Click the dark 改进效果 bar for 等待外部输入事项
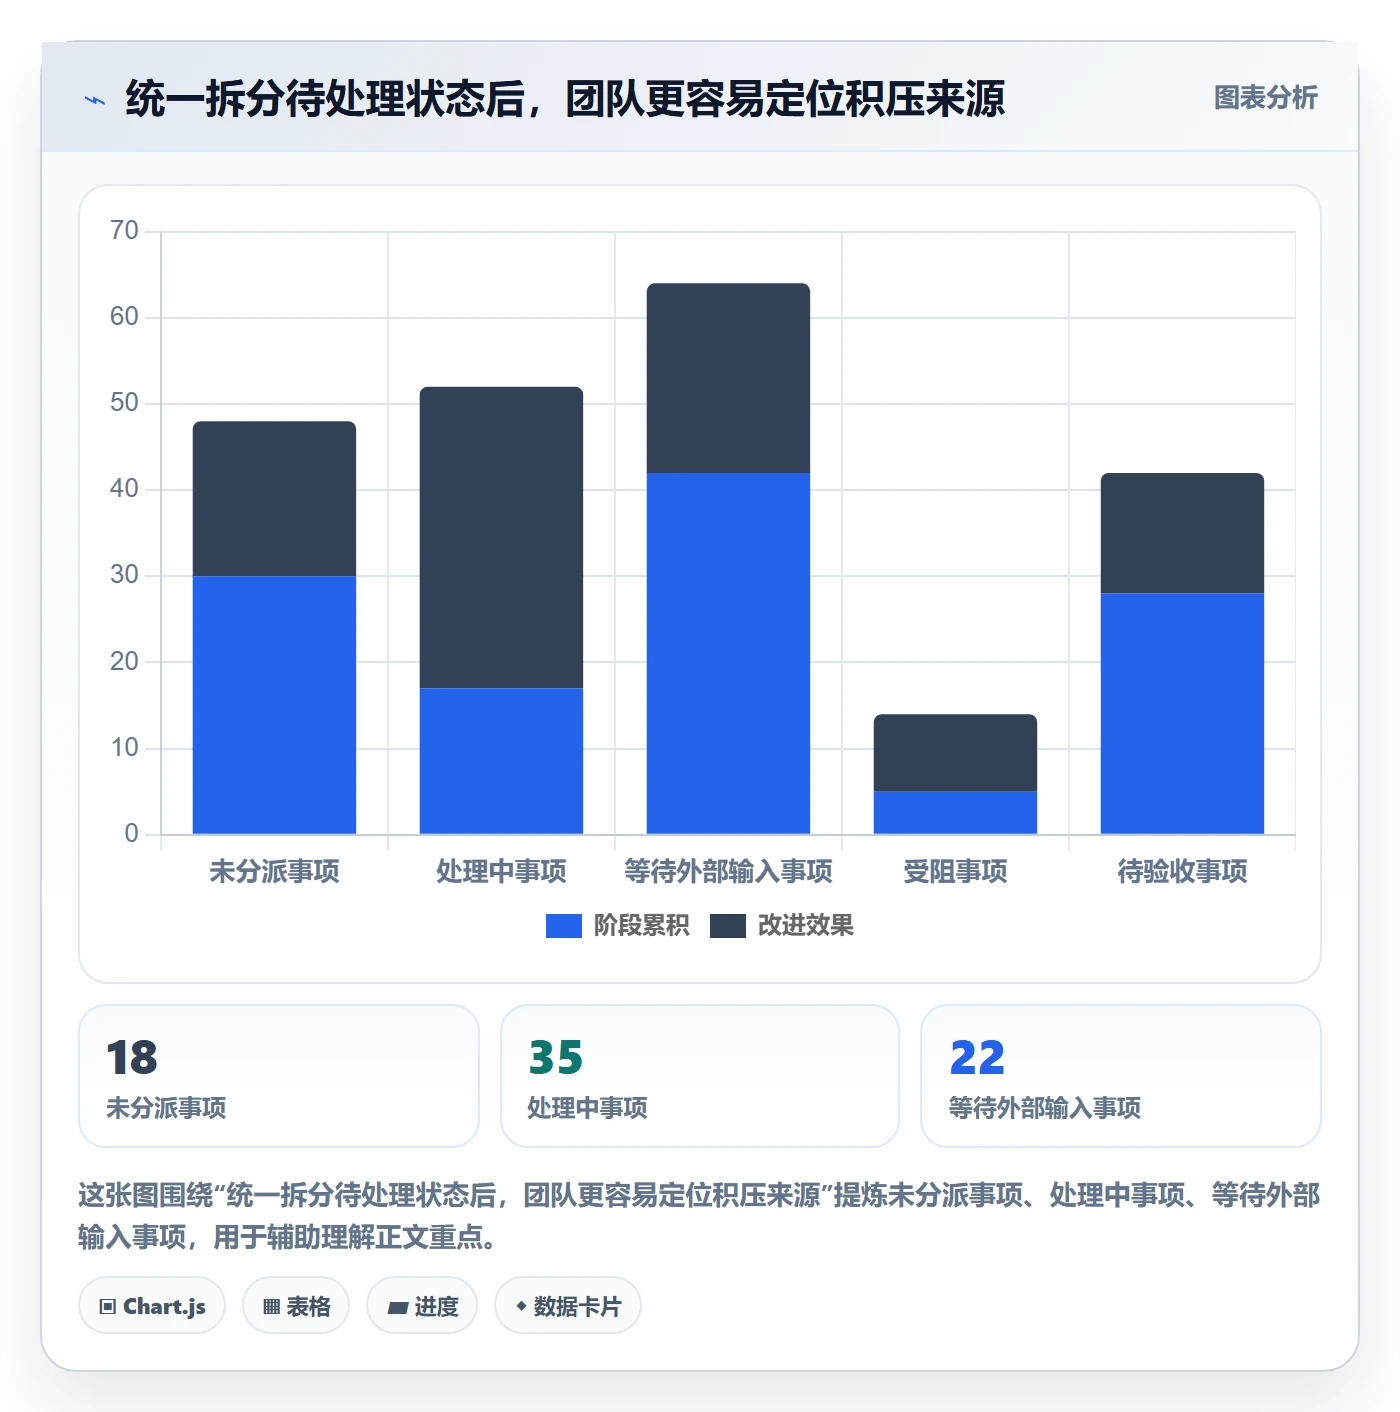This screenshot has width=1400, height=1412. point(728,378)
